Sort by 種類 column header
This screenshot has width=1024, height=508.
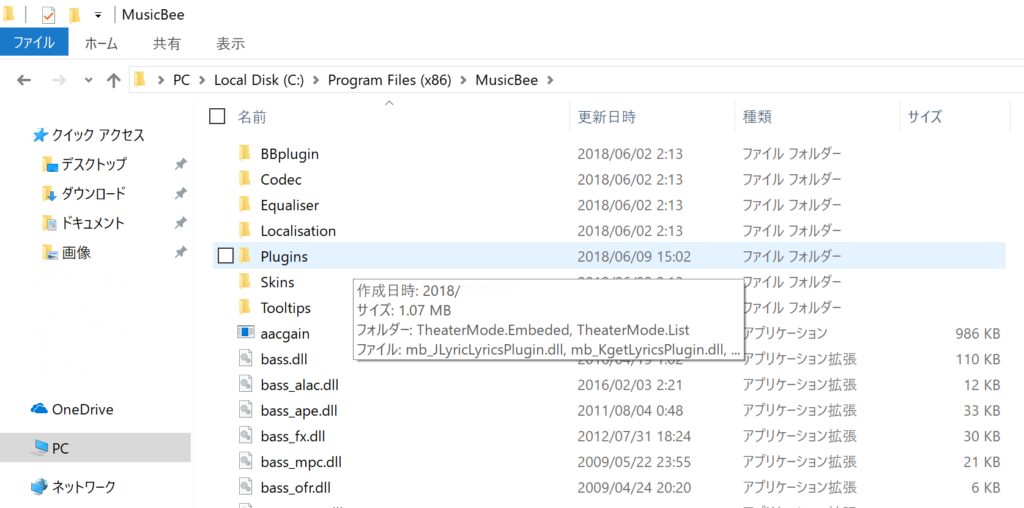[758, 117]
